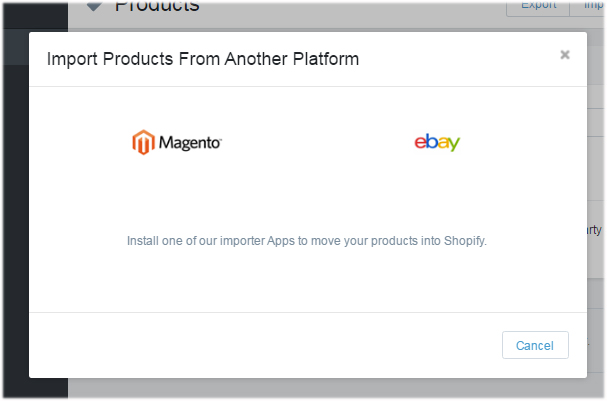This screenshot has width=607, height=401.
Task: Click the importer Apps instruction text
Action: point(307,241)
